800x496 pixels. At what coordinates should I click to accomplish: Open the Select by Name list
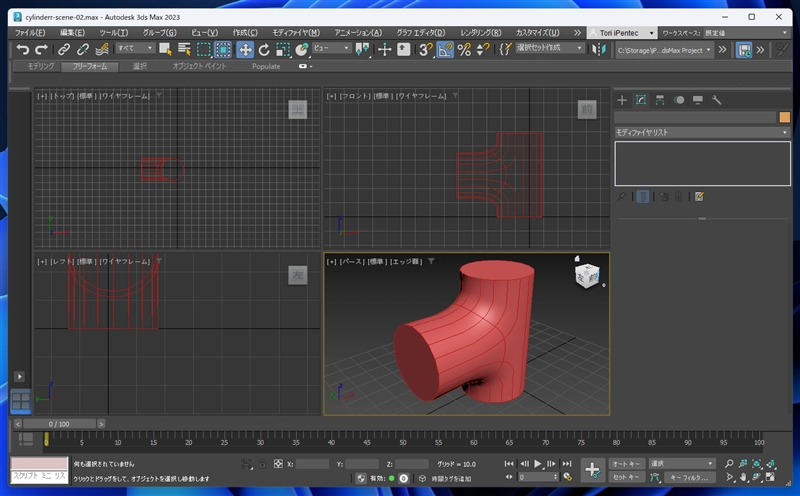184,49
